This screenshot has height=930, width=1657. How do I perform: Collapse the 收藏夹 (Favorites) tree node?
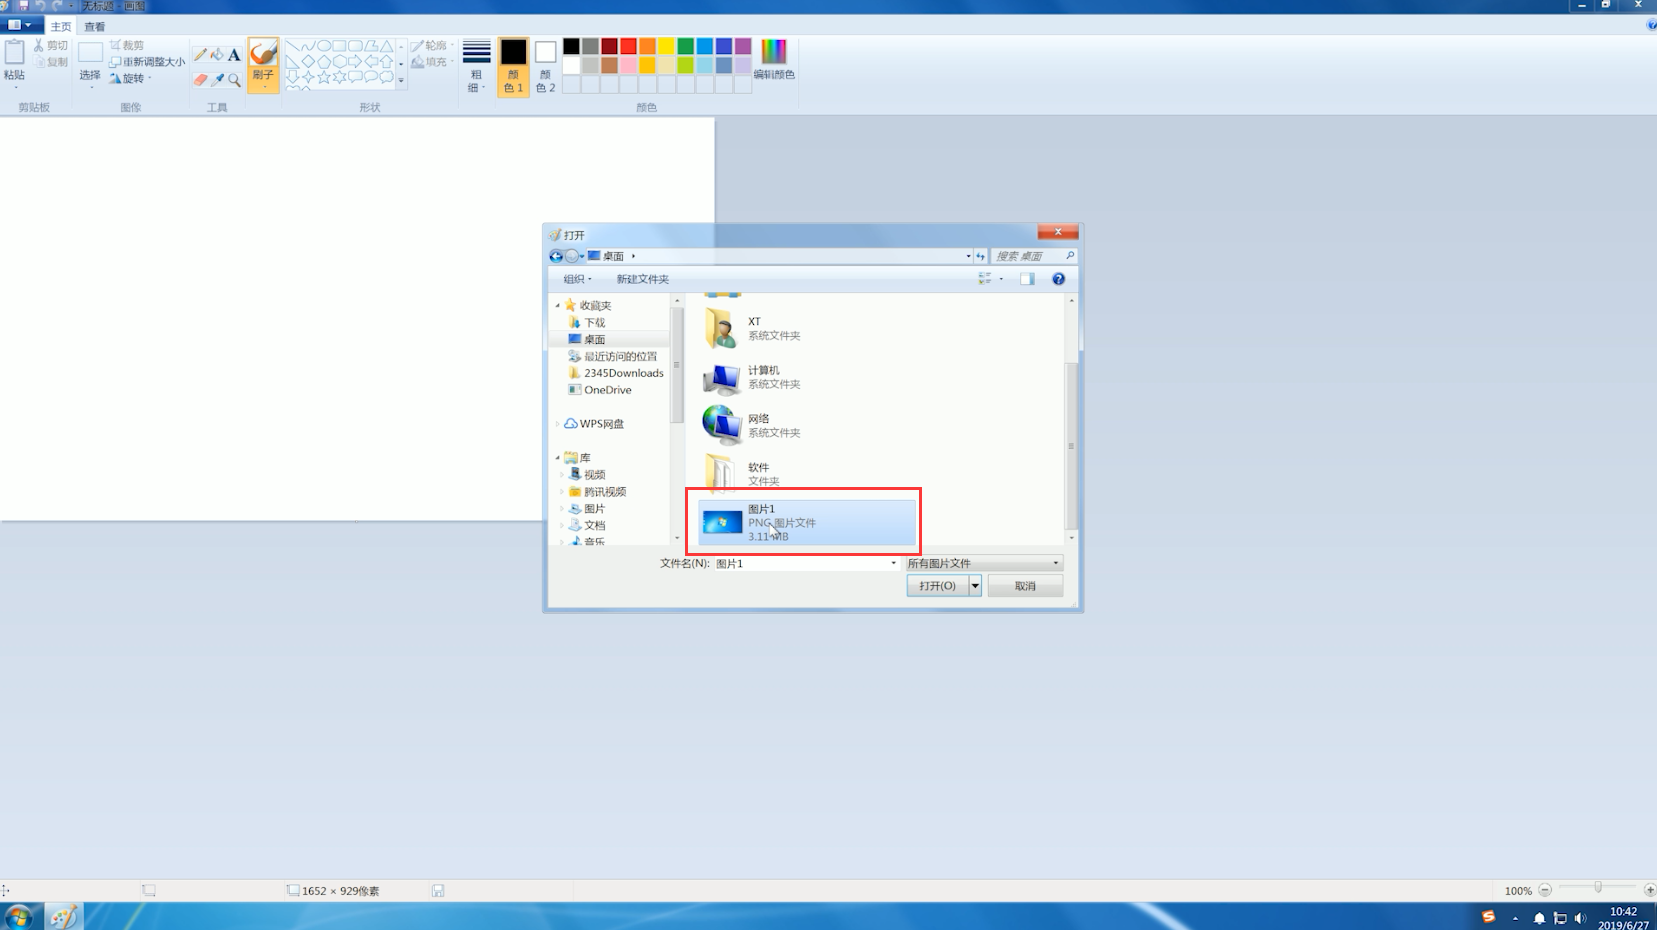(558, 305)
